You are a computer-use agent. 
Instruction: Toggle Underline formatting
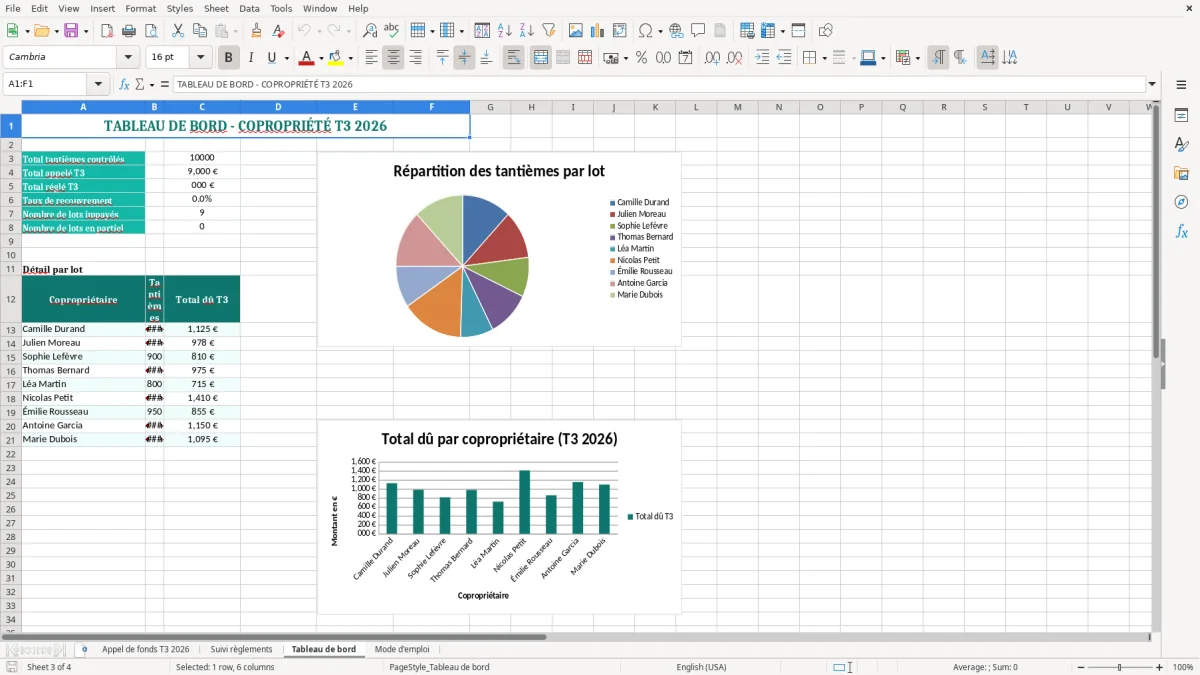pos(271,58)
